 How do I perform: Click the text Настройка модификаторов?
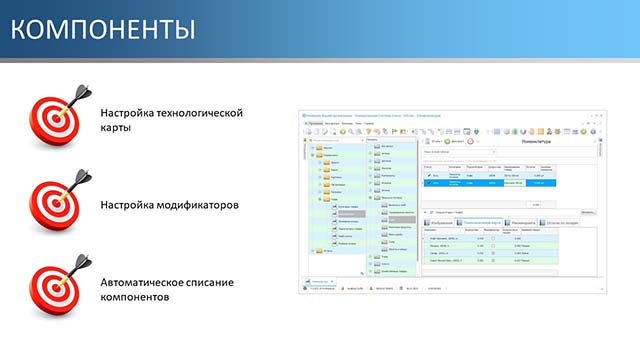click(x=169, y=205)
